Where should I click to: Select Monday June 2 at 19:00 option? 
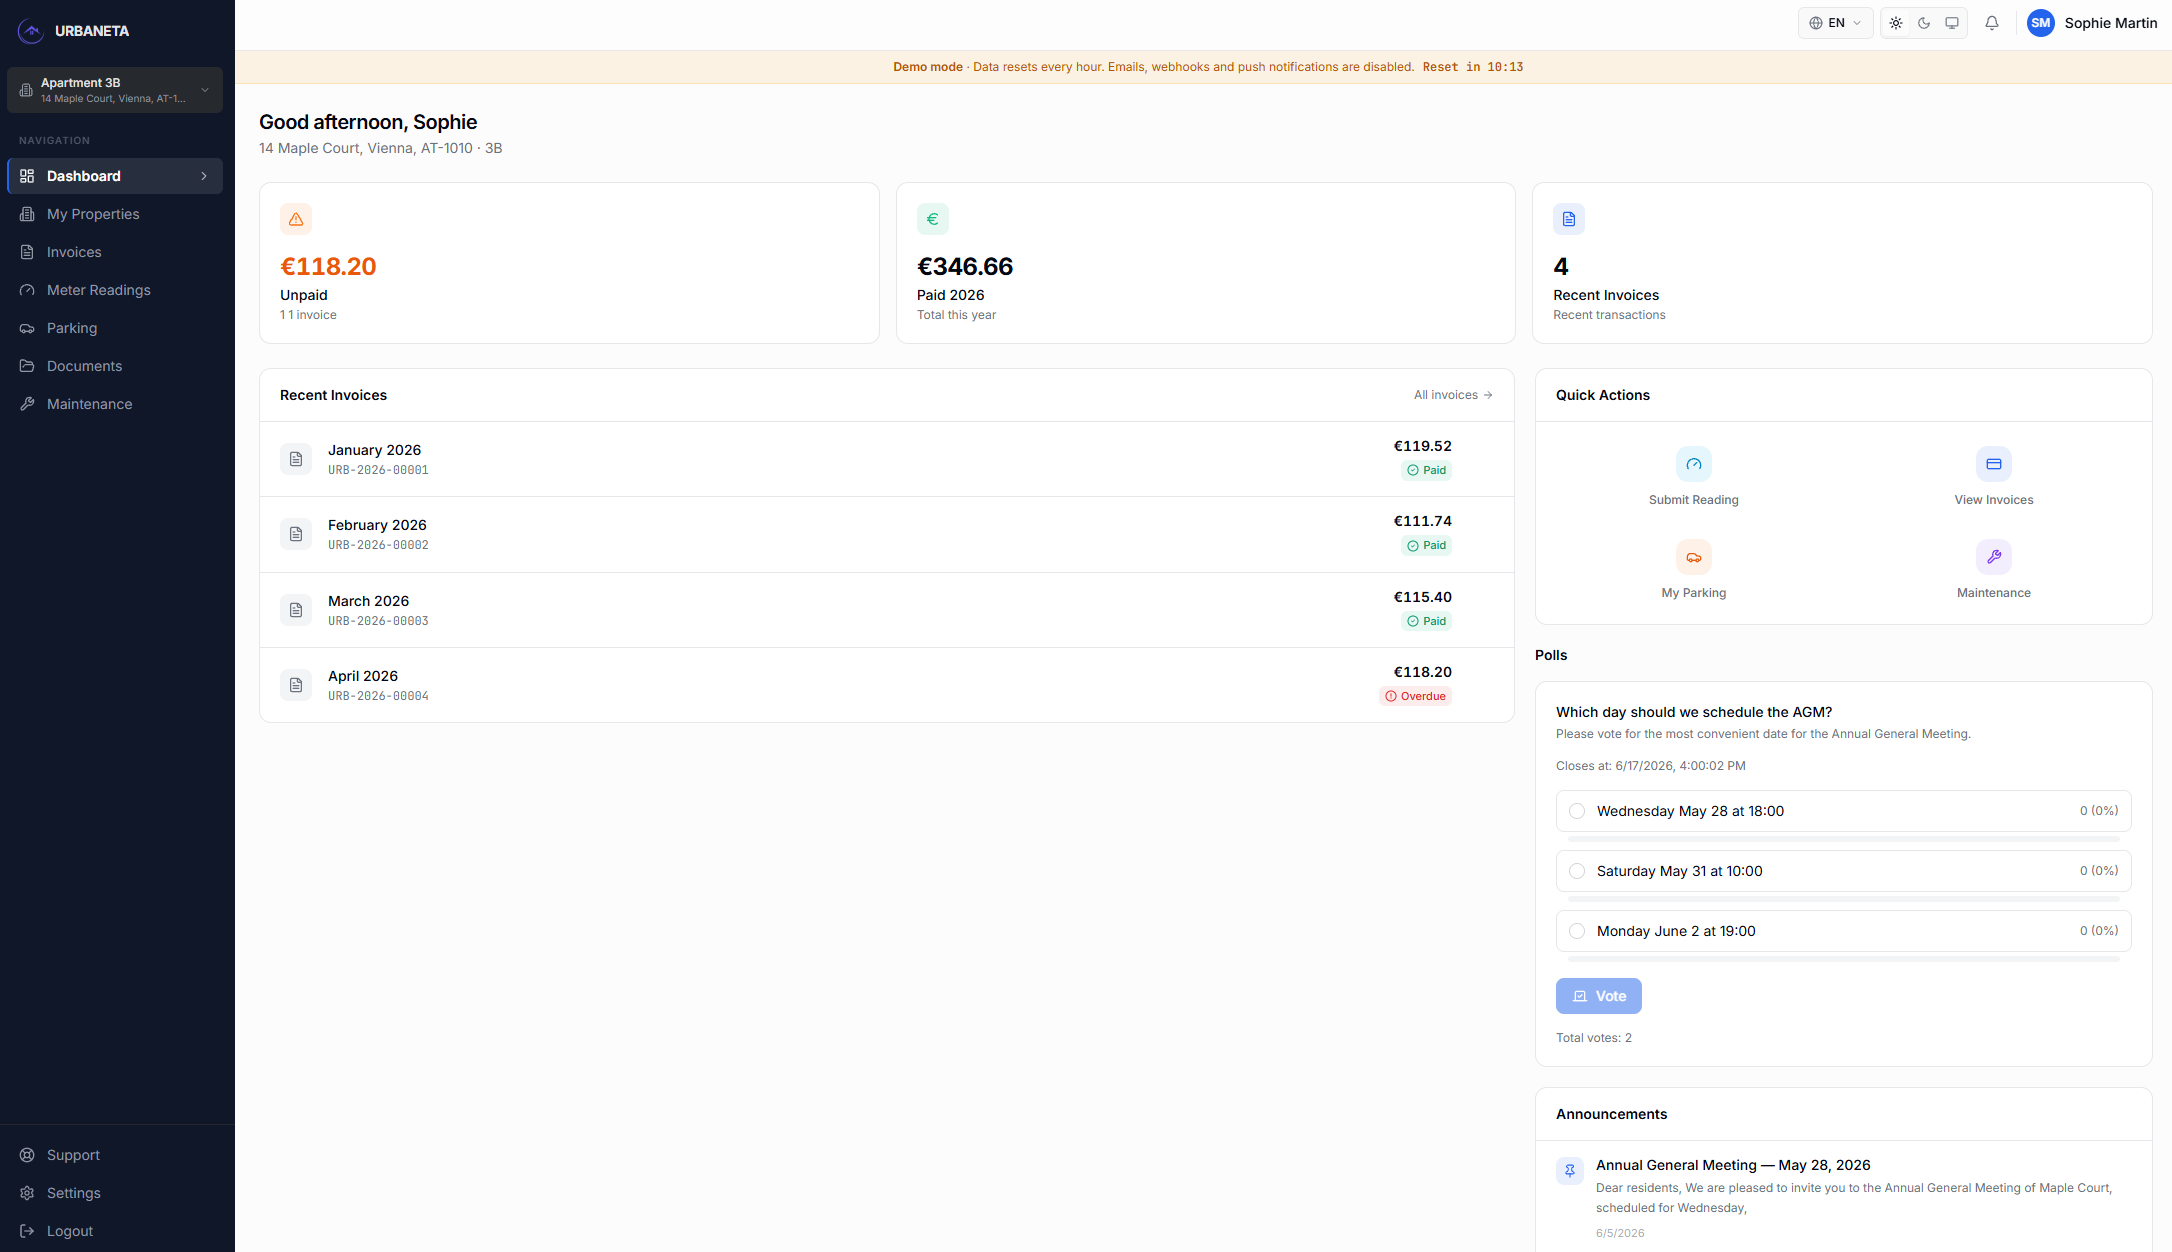[x=1843, y=931]
